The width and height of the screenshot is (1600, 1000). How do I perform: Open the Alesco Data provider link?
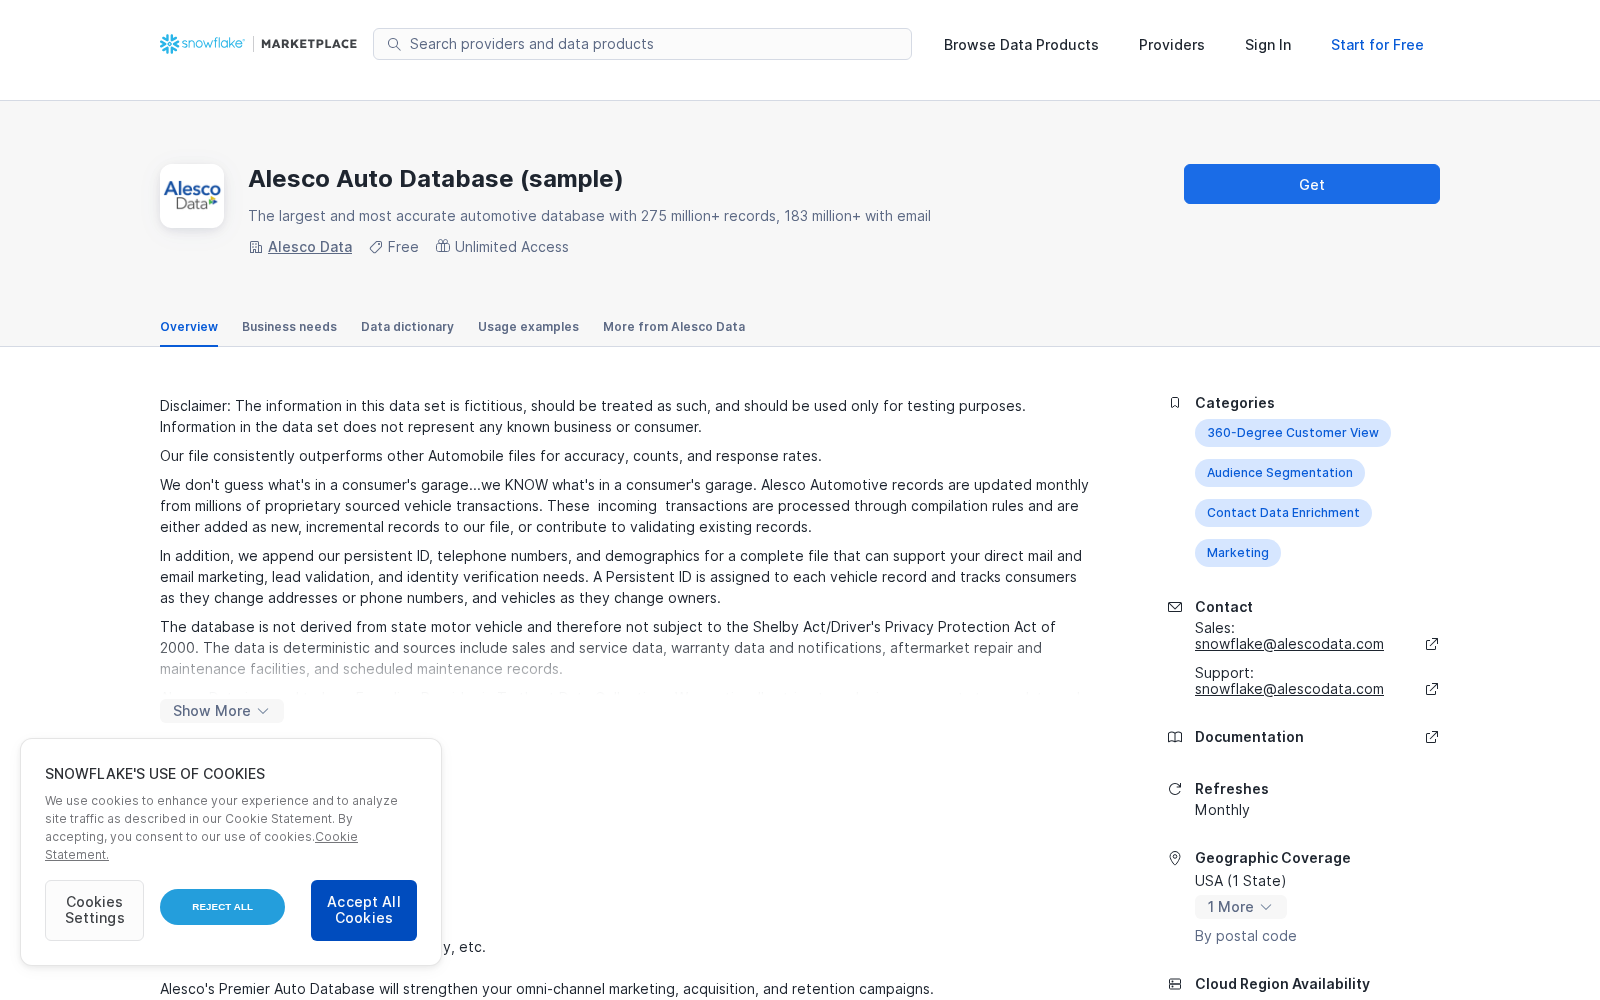point(310,247)
